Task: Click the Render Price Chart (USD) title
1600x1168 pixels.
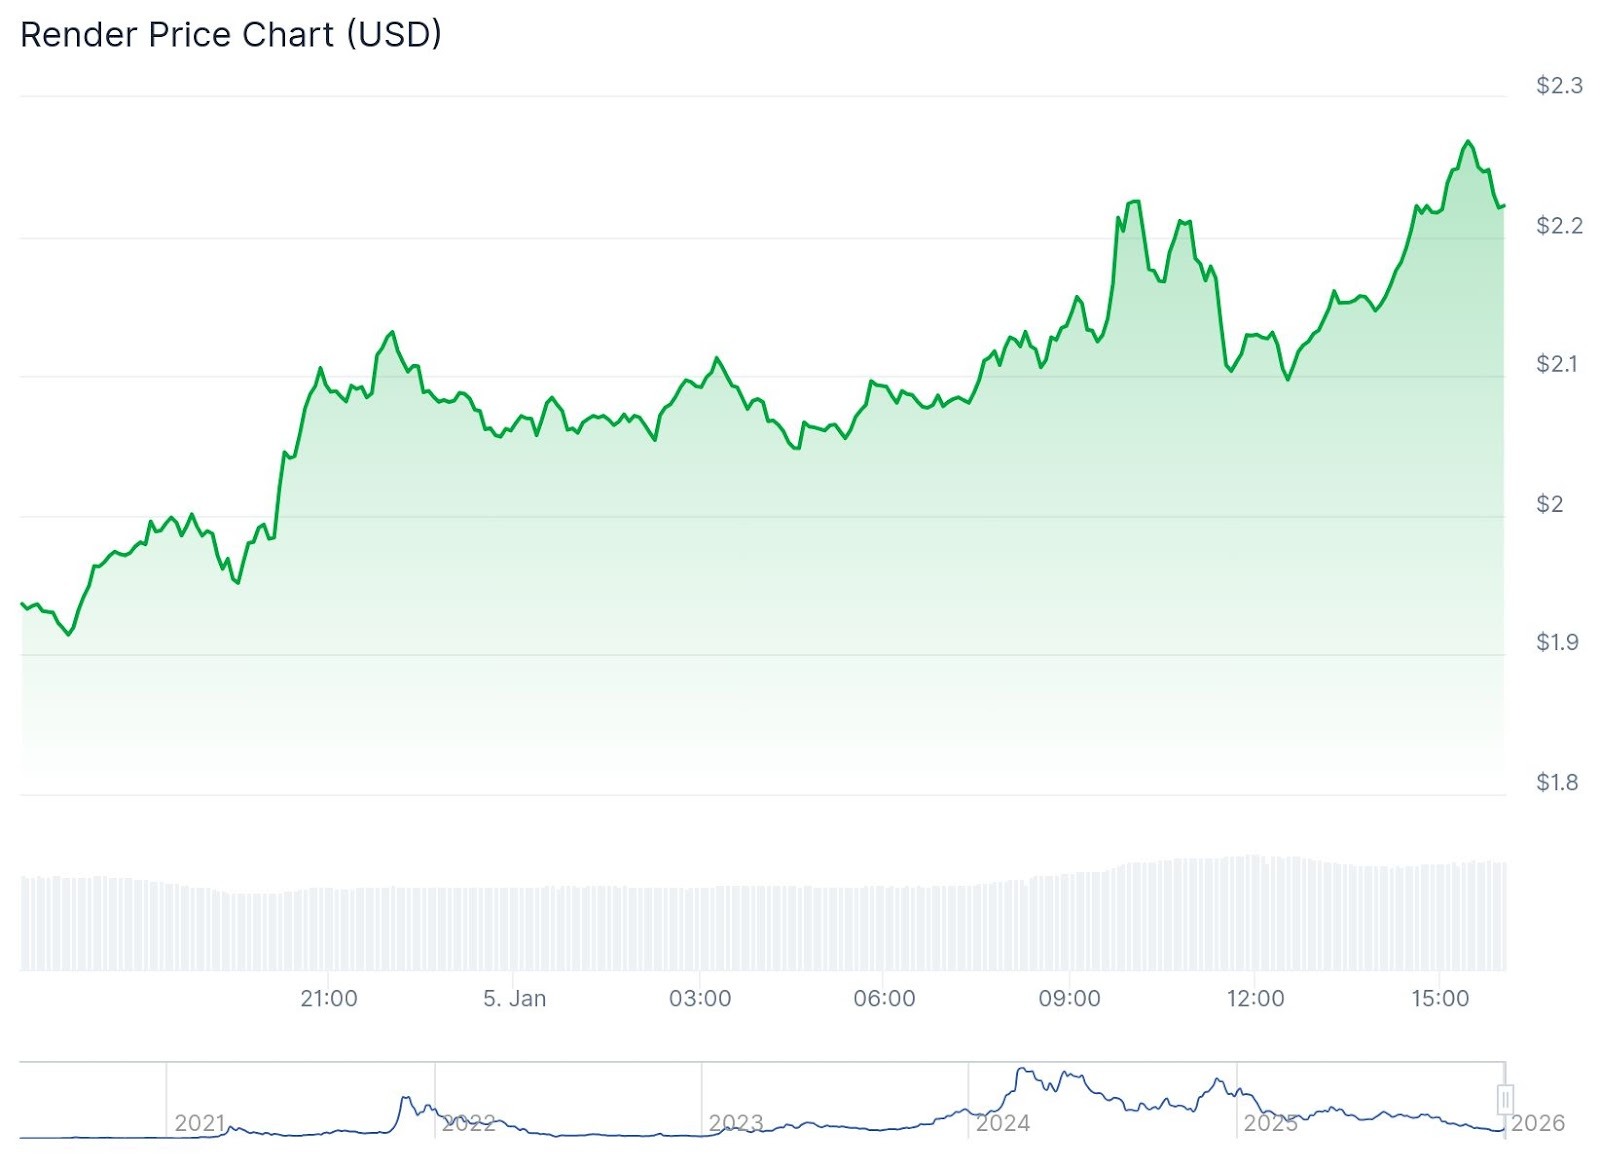Action: coord(231,35)
